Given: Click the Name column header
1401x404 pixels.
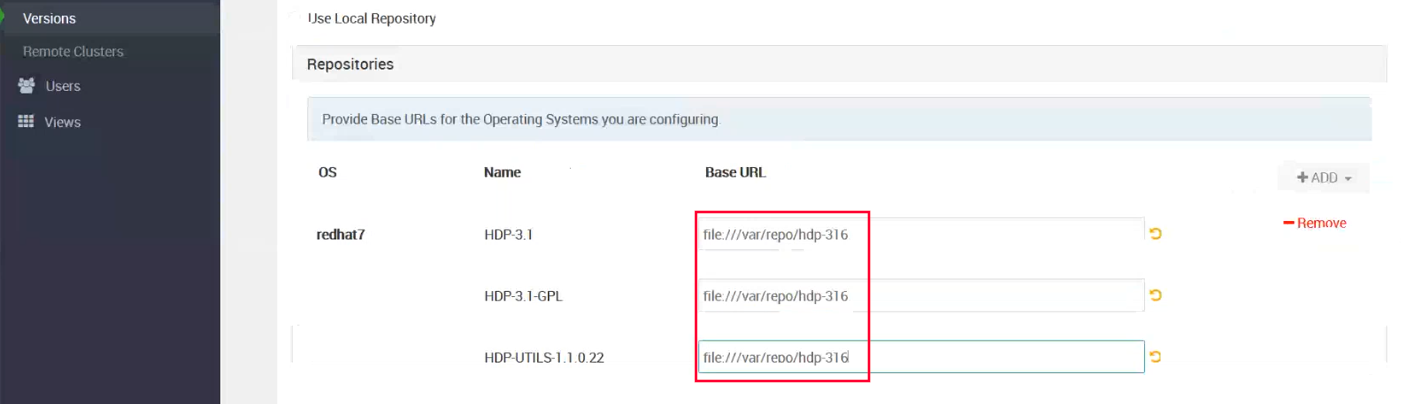Looking at the screenshot, I should (x=502, y=172).
